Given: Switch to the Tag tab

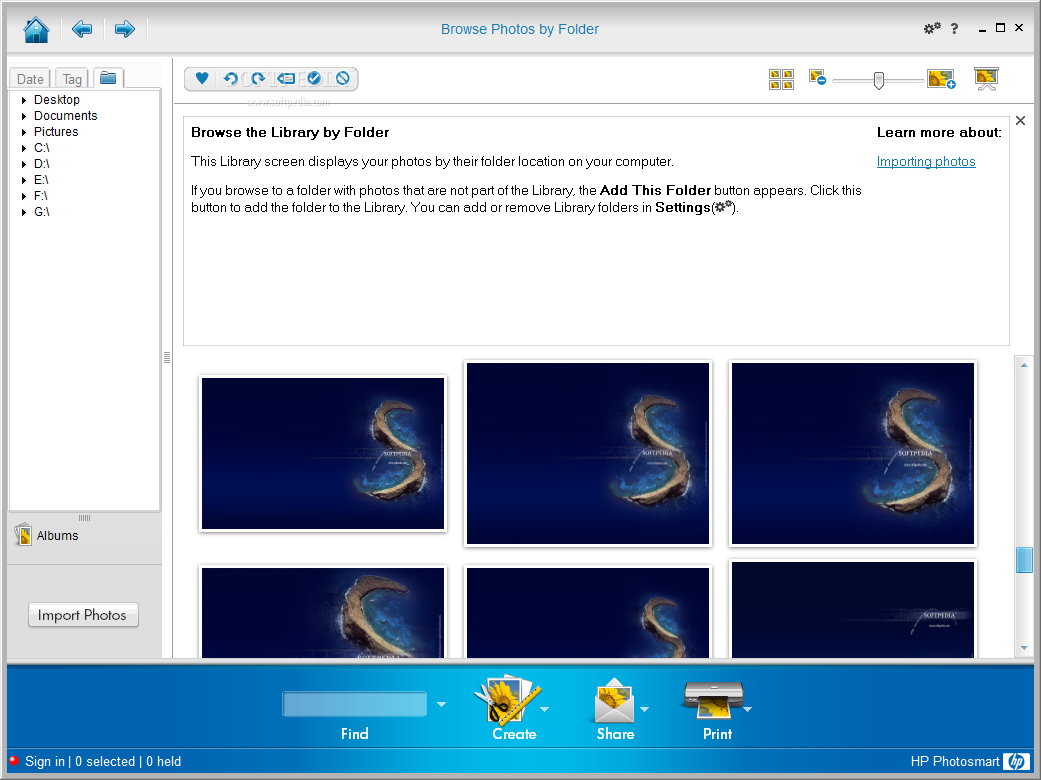Looking at the screenshot, I should point(72,79).
